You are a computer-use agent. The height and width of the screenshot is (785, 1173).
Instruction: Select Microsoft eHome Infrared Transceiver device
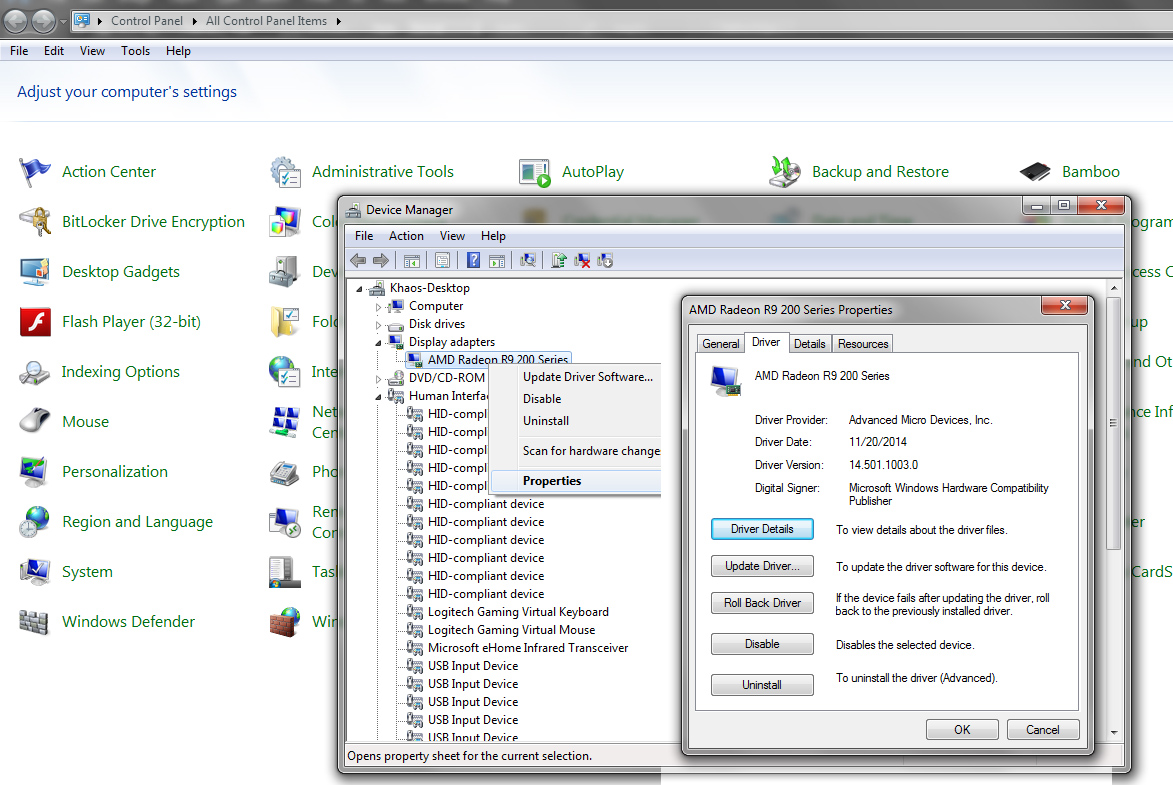(x=527, y=648)
